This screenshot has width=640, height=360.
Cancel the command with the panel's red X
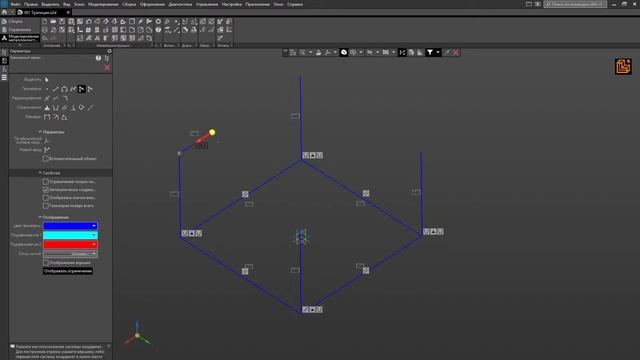(107, 67)
